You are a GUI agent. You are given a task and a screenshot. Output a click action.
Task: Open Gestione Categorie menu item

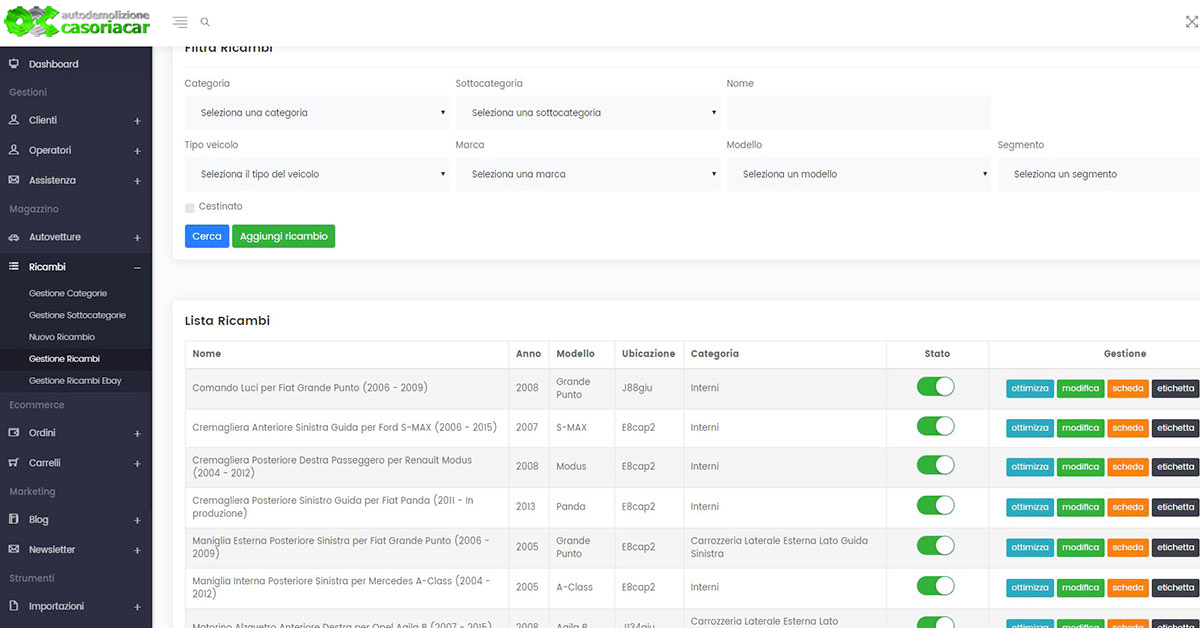tap(68, 293)
